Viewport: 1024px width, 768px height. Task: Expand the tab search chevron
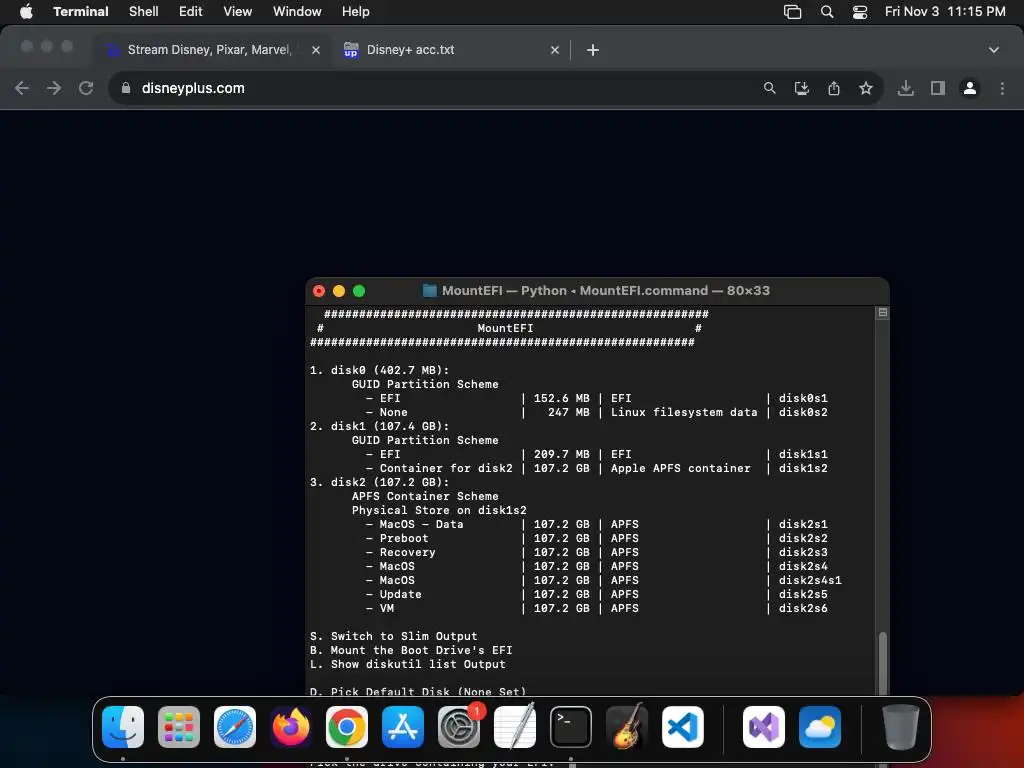(x=993, y=50)
